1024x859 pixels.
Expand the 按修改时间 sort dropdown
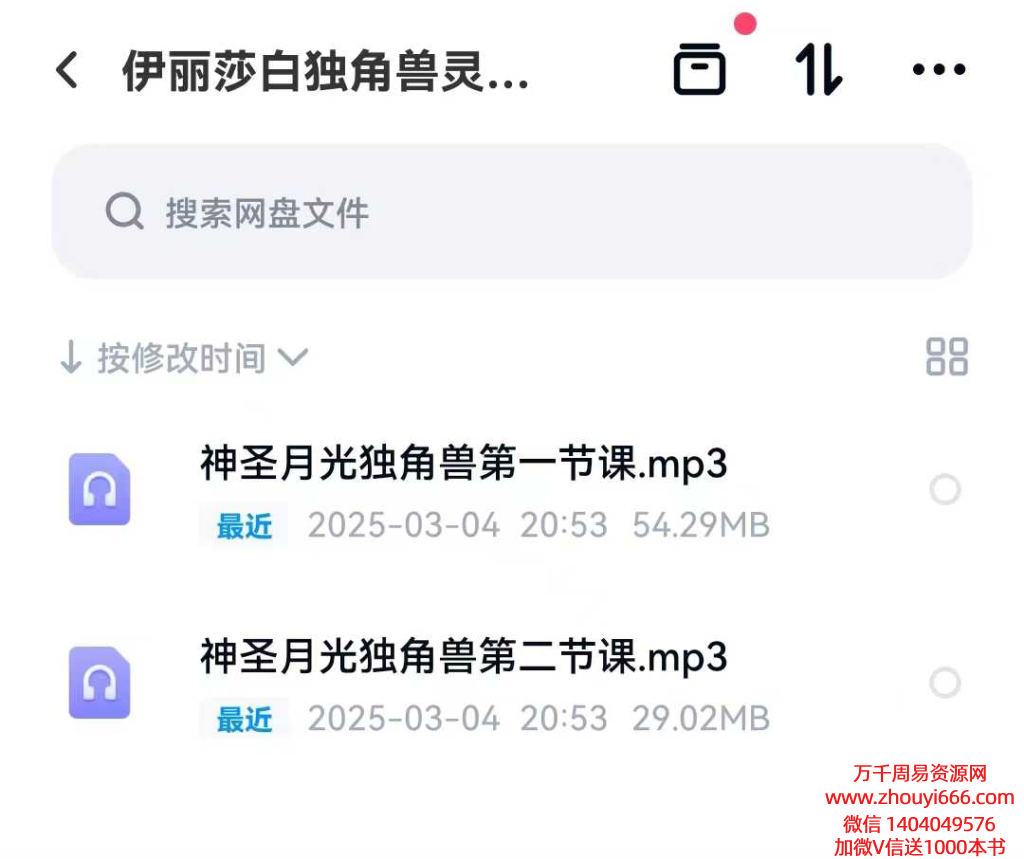pos(183,358)
